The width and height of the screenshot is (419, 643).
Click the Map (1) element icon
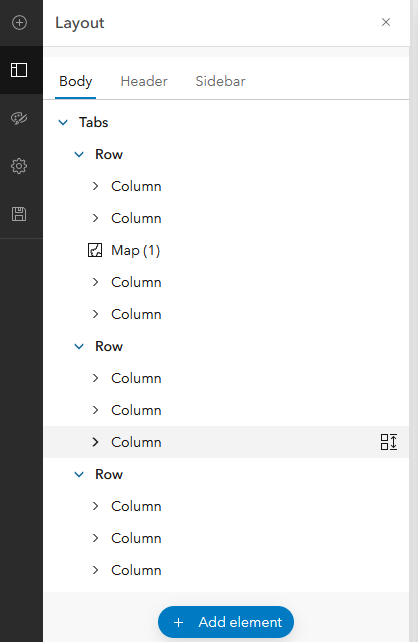tap(95, 250)
